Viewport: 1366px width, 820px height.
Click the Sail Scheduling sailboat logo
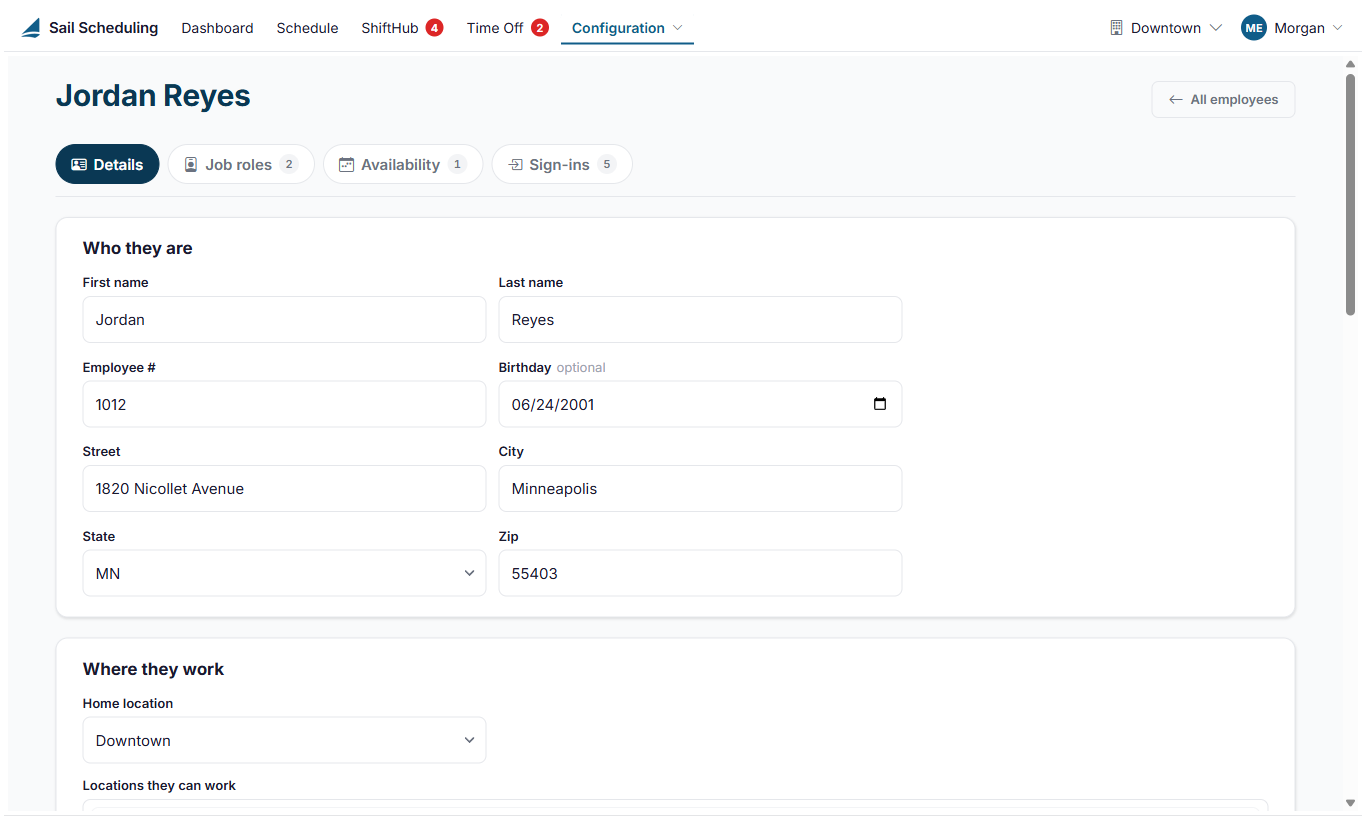31,28
